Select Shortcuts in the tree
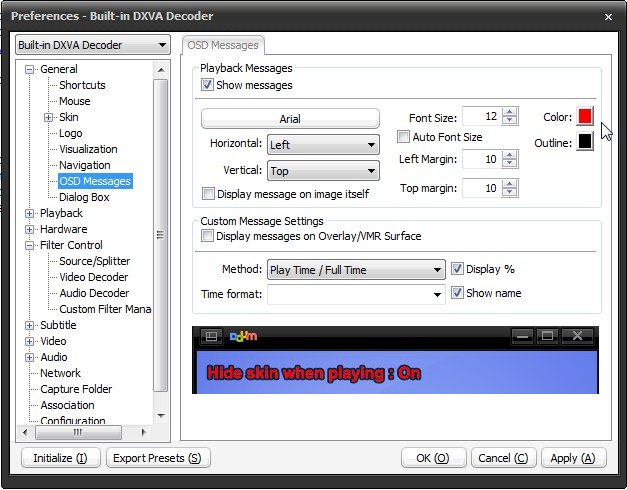This screenshot has width=627, height=490. pos(82,85)
